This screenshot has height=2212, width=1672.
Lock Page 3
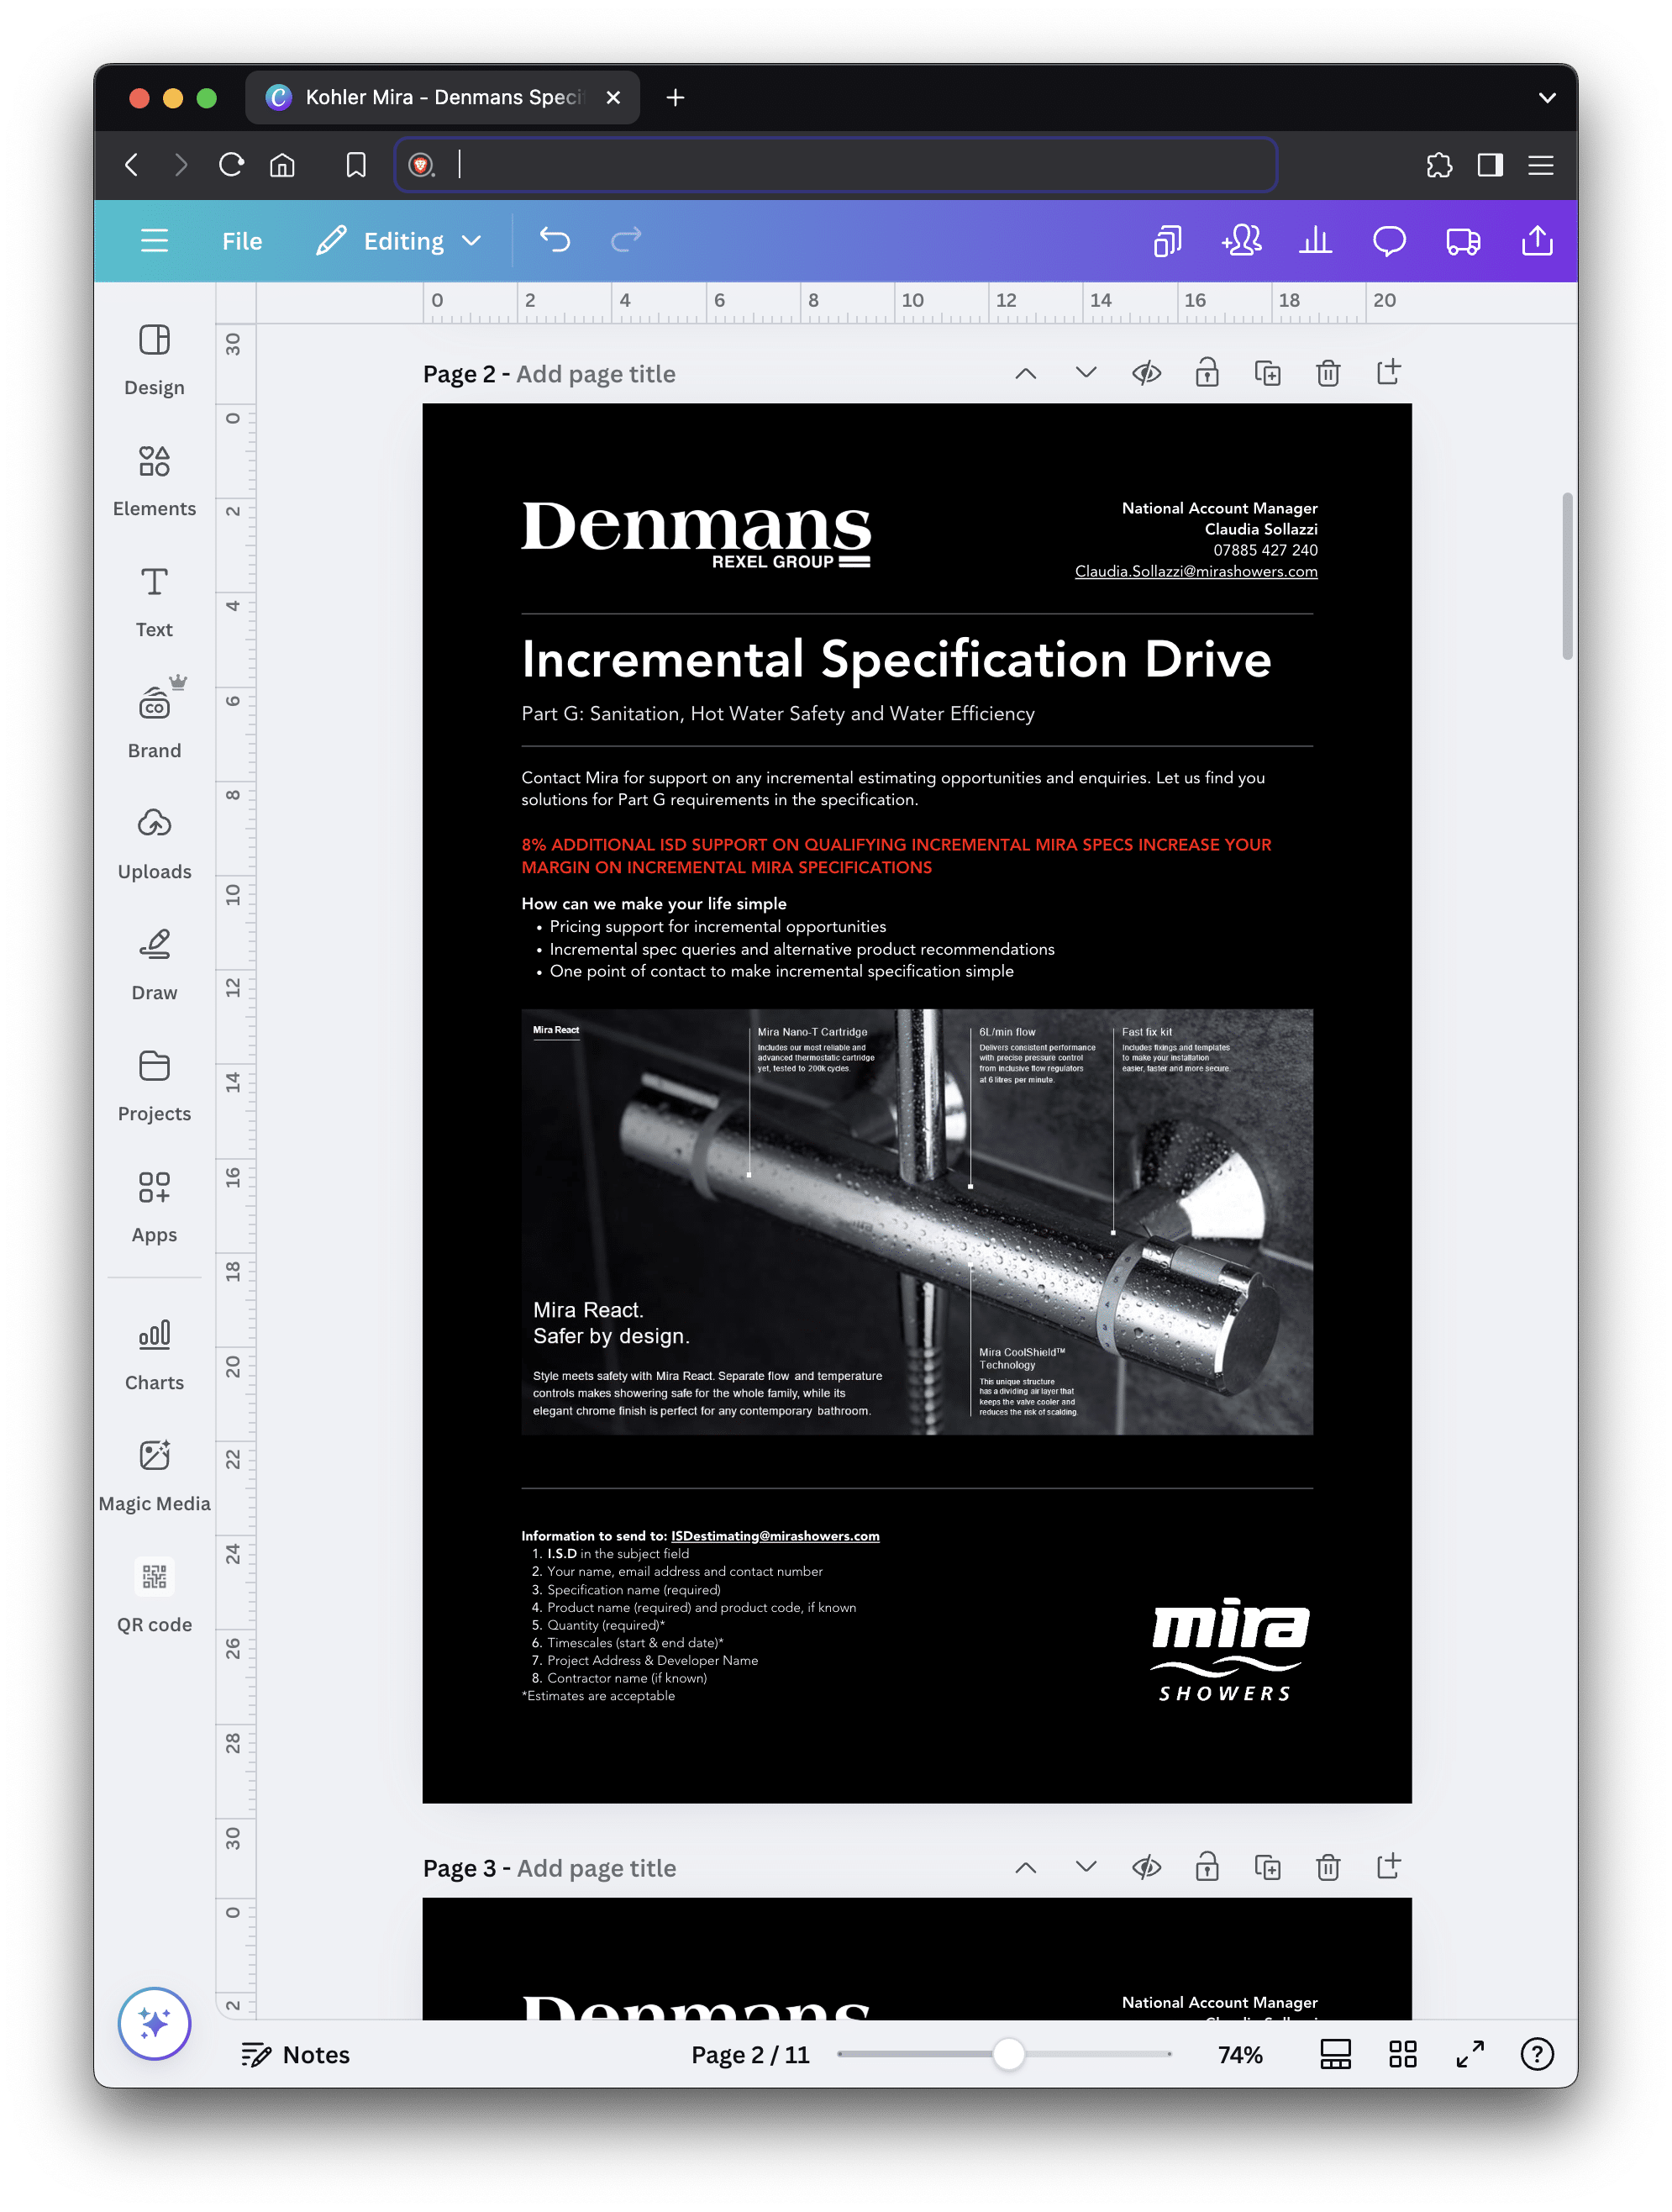1207,1867
